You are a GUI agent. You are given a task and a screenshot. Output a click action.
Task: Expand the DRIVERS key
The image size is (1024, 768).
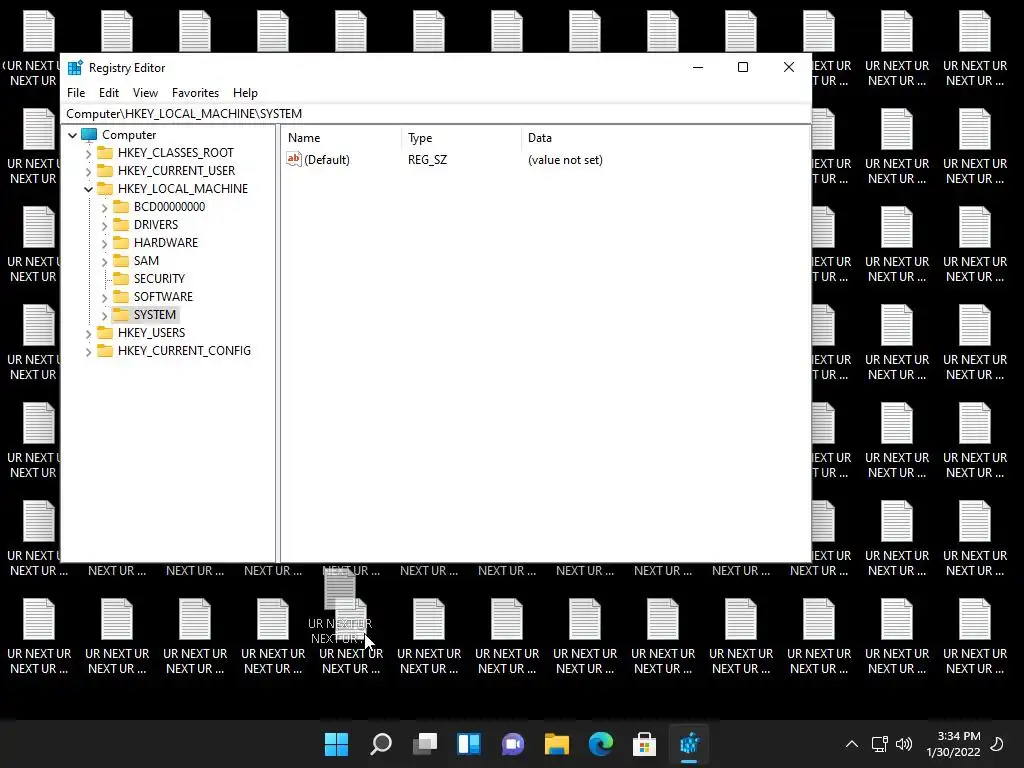(x=104, y=225)
